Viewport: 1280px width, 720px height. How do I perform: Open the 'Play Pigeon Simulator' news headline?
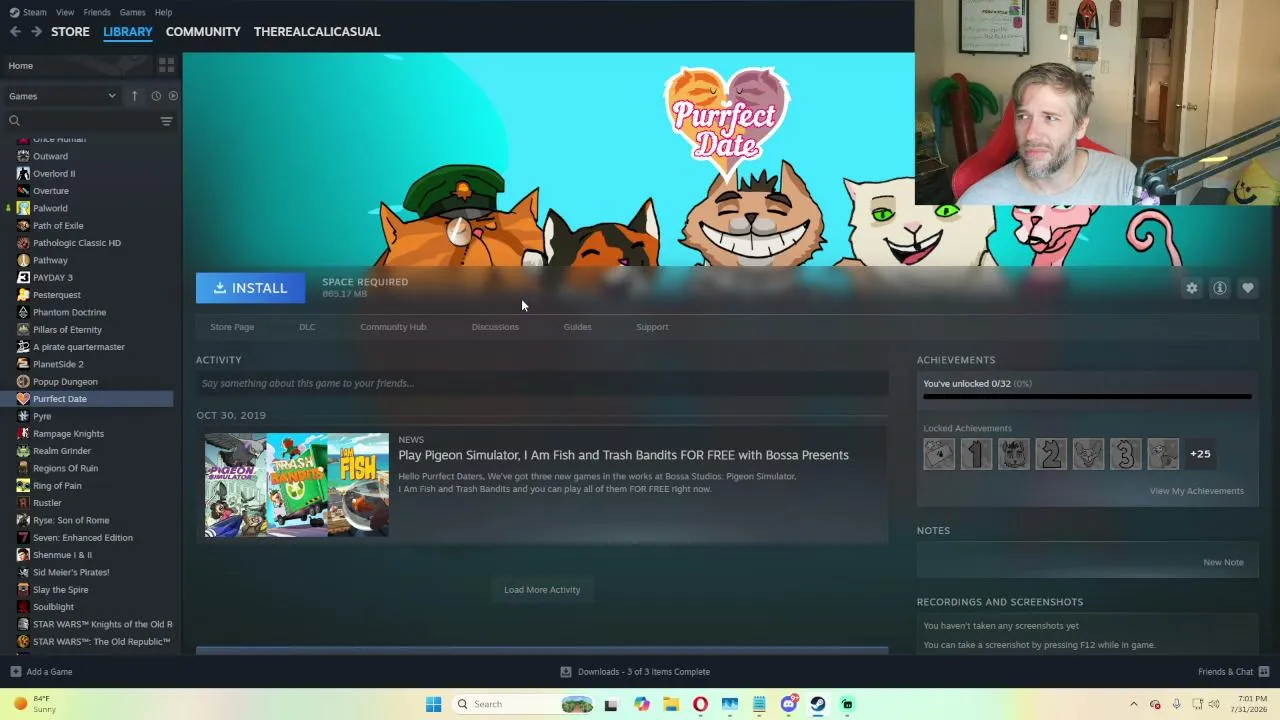point(623,455)
